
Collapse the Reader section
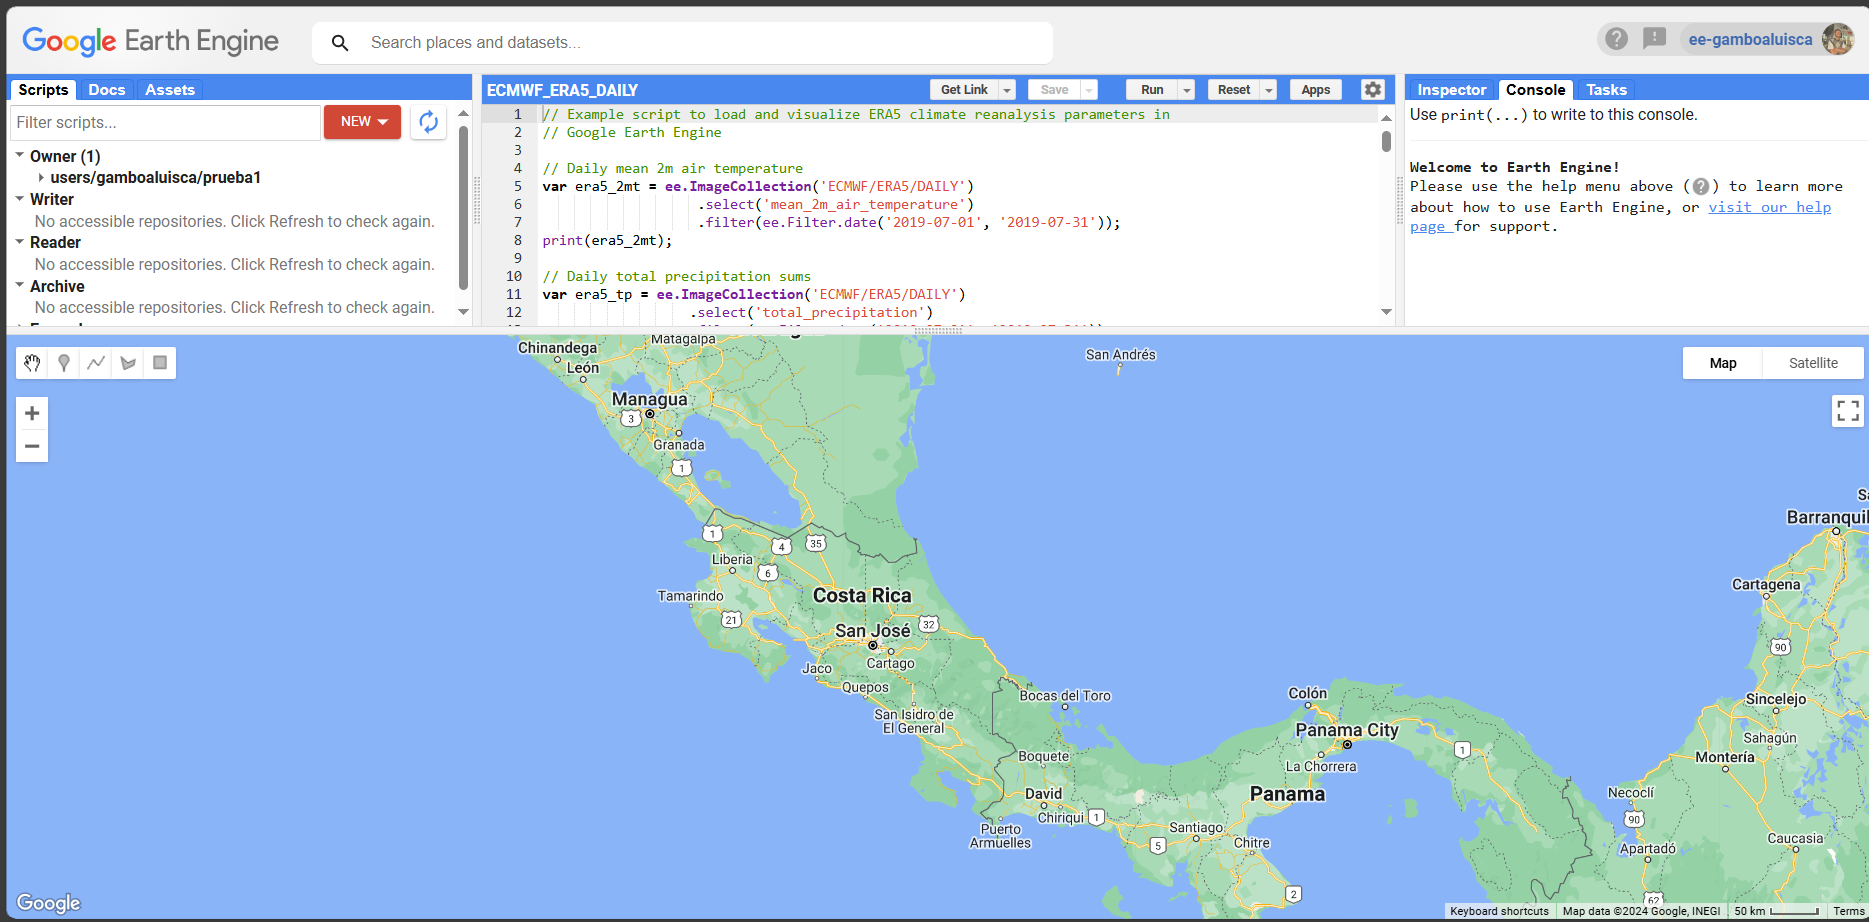20,242
